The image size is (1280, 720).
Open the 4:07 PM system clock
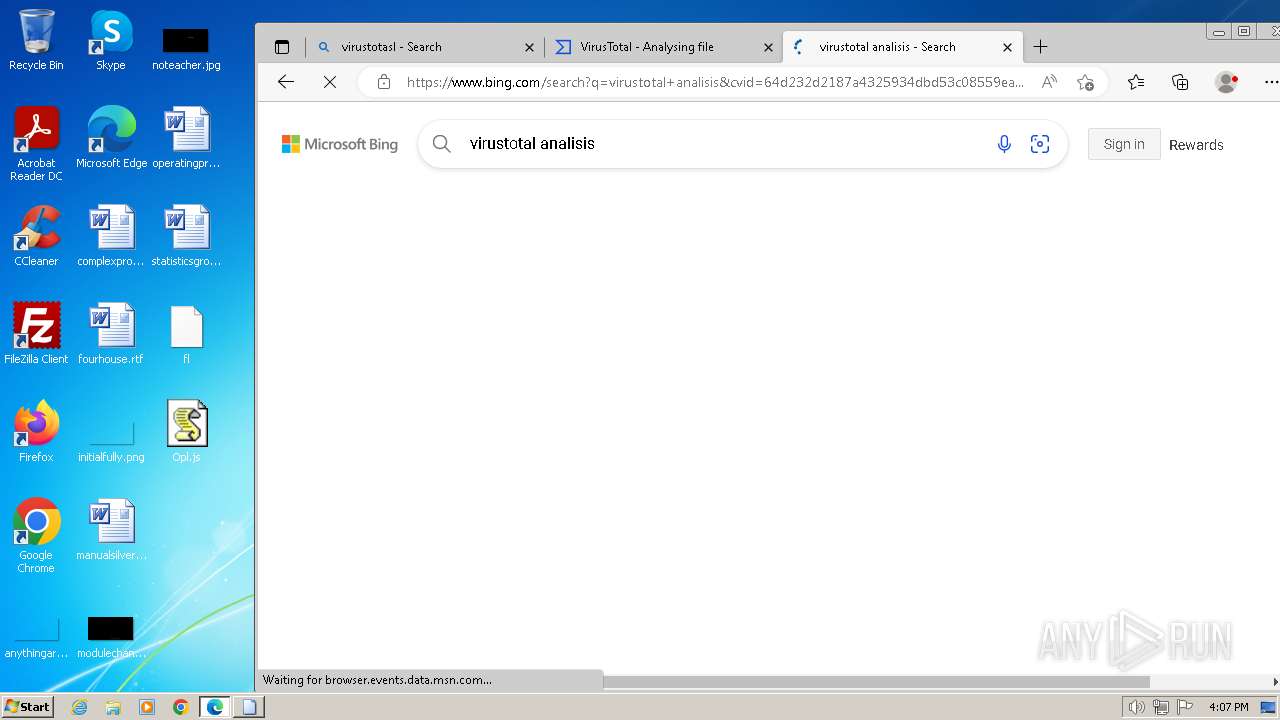click(1228, 707)
